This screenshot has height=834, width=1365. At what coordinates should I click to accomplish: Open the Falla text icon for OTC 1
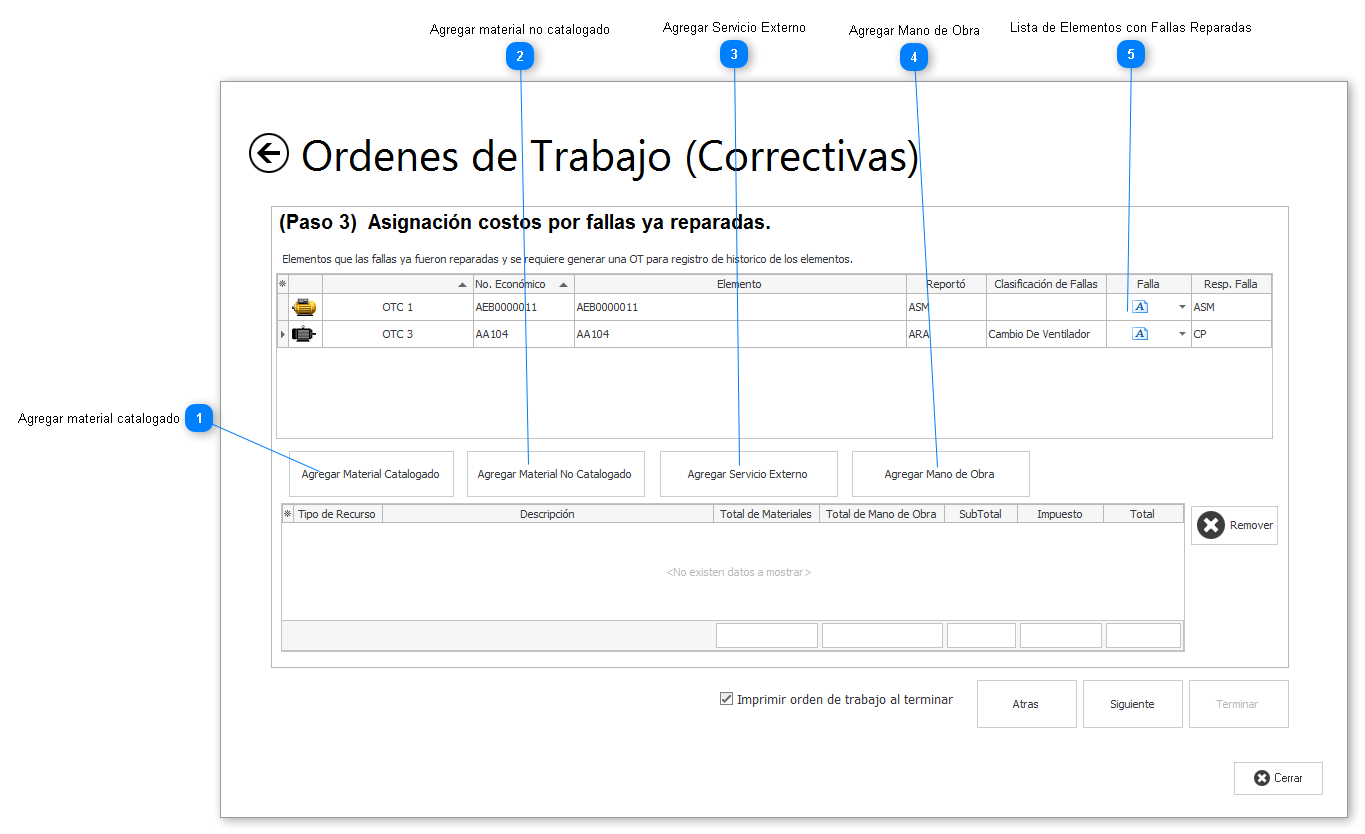tap(1140, 307)
